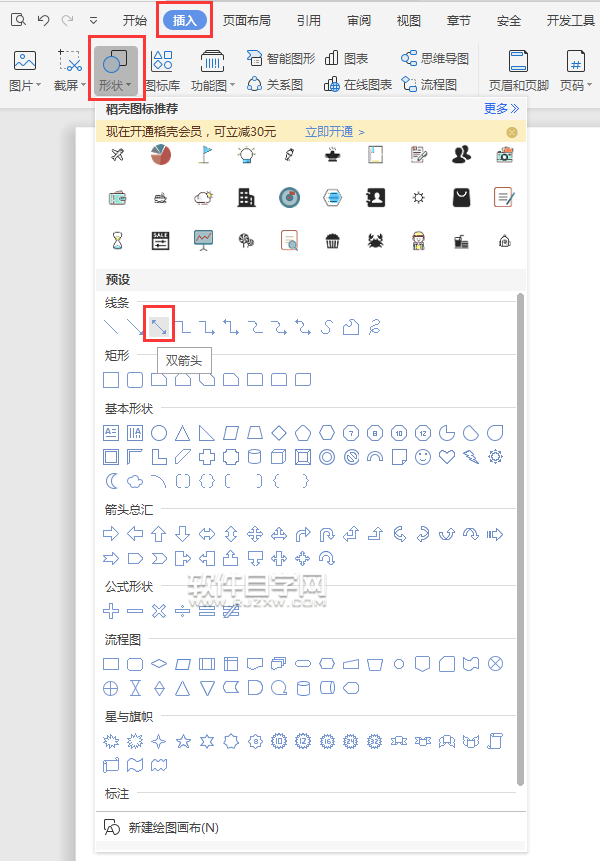Pick the division sign formula shape
This screenshot has height=861, width=600.
183,611
